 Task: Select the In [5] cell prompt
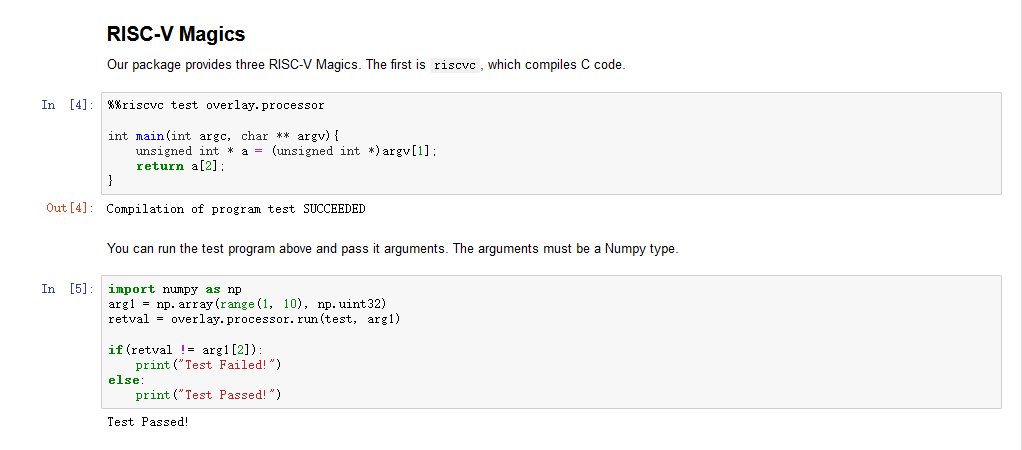pos(67,289)
